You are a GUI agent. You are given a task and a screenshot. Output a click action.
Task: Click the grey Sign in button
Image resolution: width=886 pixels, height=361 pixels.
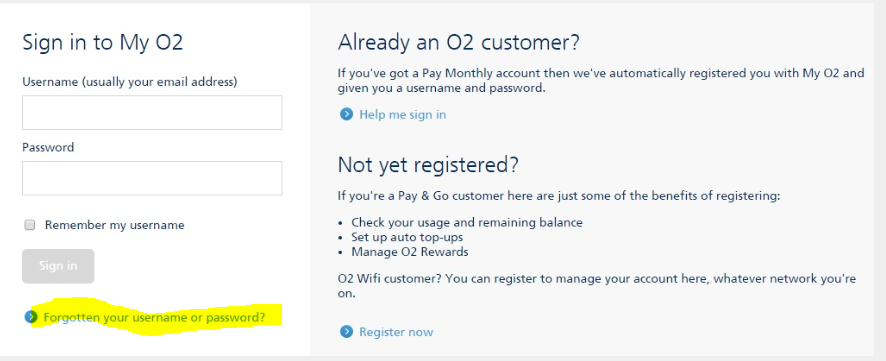coord(58,266)
